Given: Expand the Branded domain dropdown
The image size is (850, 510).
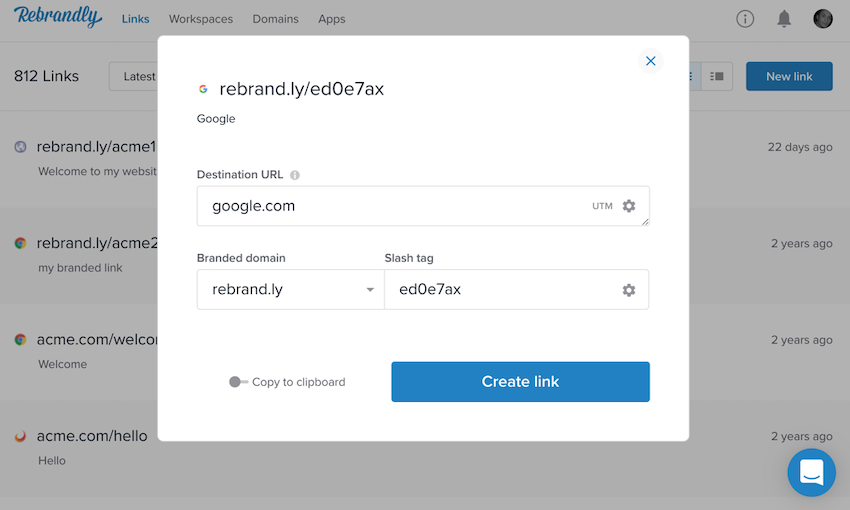Looking at the screenshot, I should coord(290,290).
